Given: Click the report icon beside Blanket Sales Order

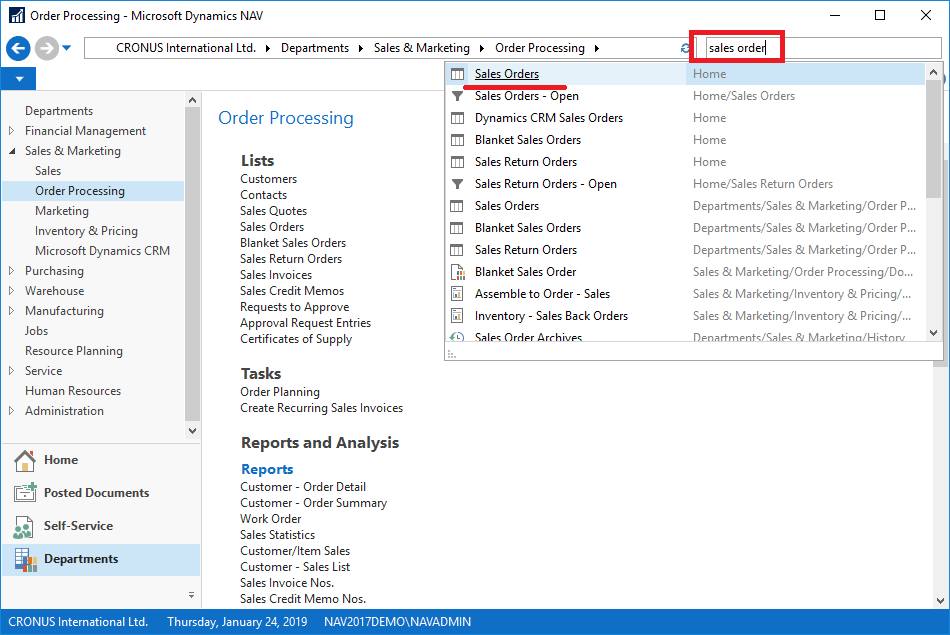Looking at the screenshot, I should [x=457, y=272].
